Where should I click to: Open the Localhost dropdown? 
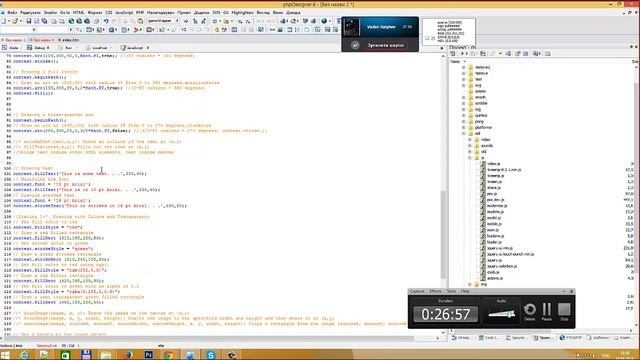coord(99,48)
